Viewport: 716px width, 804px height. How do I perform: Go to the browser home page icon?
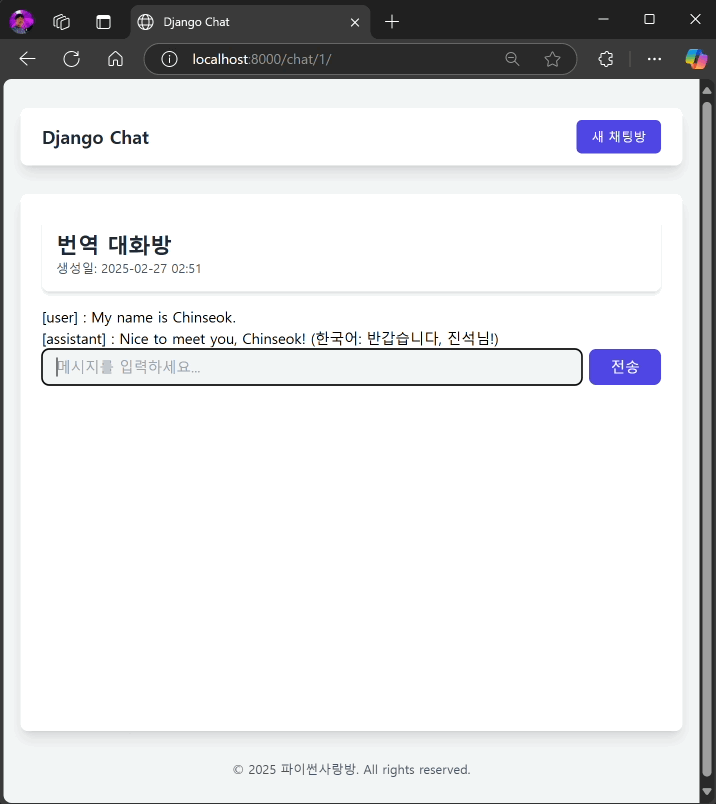[115, 59]
